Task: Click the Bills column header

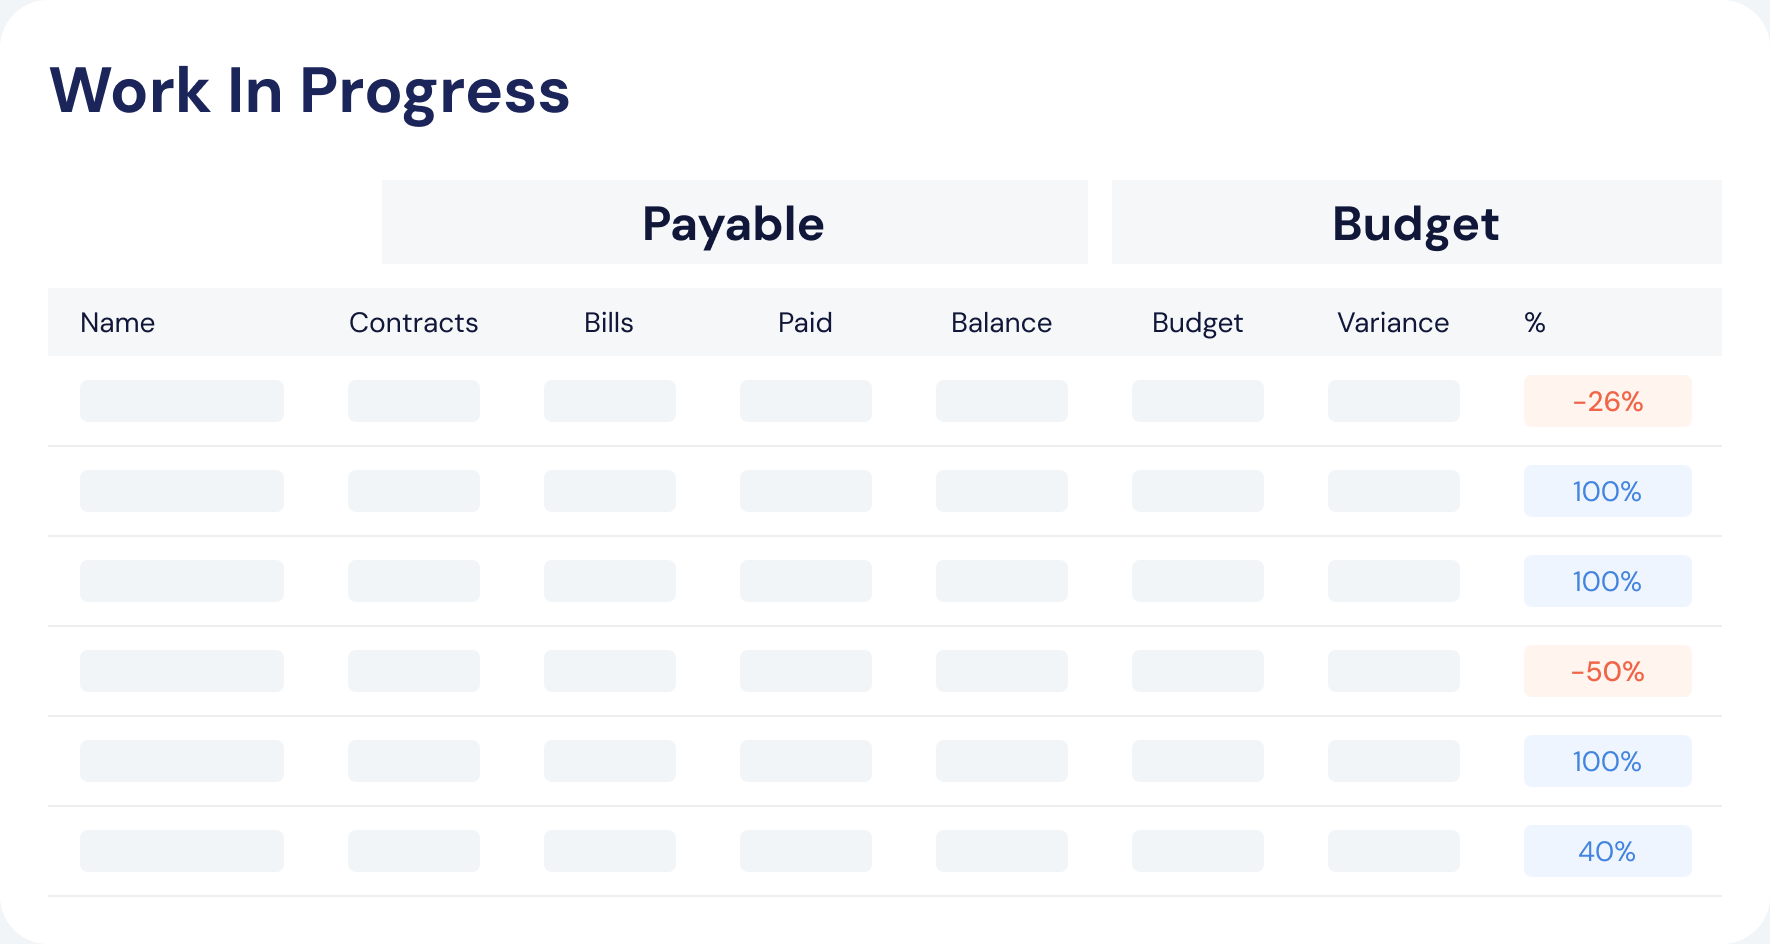Action: pos(609,323)
